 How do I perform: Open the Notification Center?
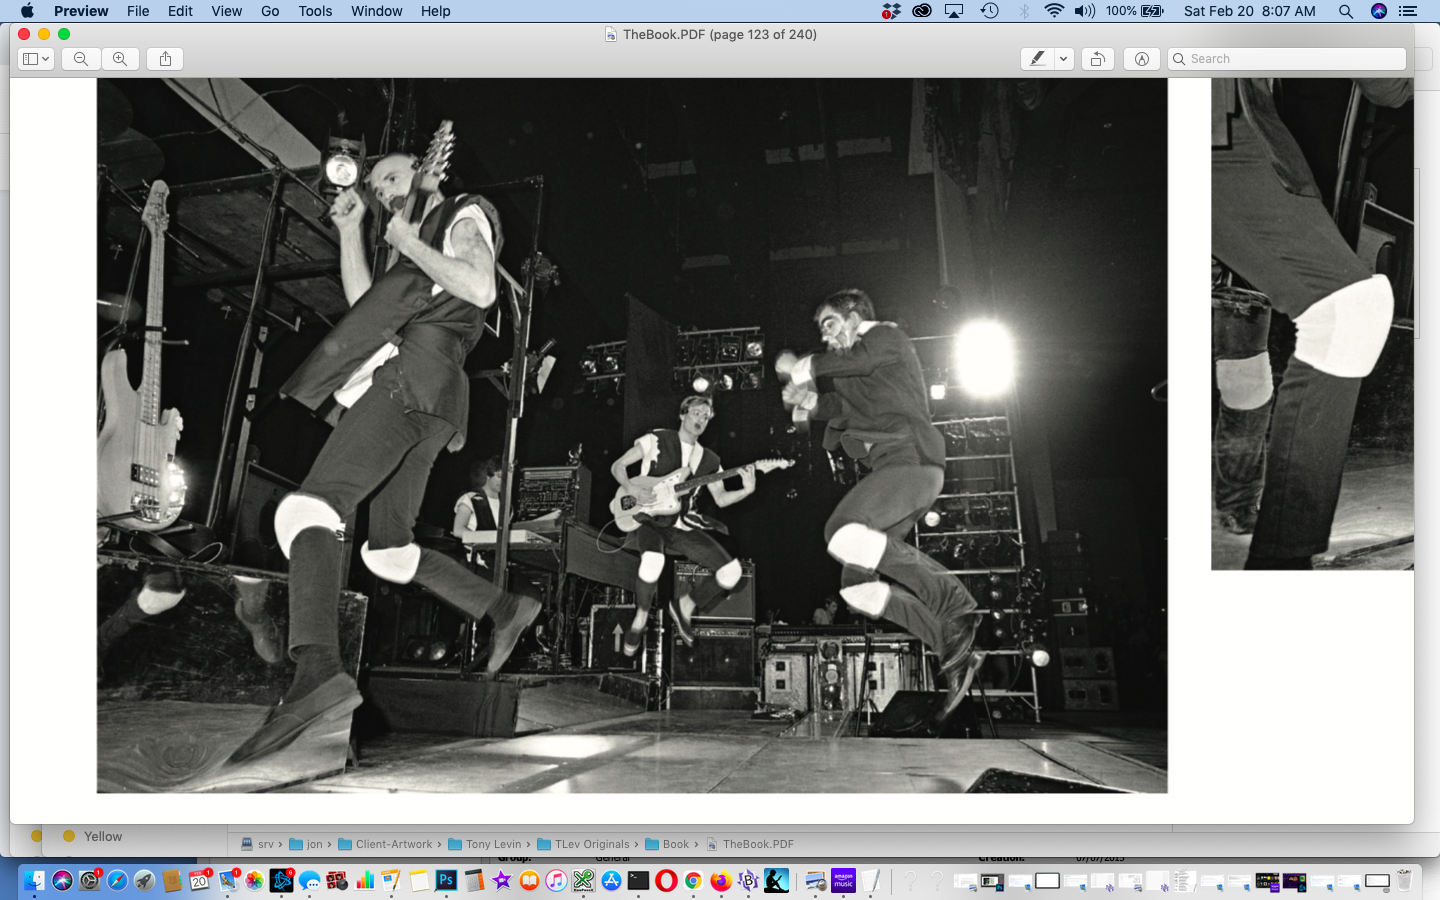coord(1408,11)
